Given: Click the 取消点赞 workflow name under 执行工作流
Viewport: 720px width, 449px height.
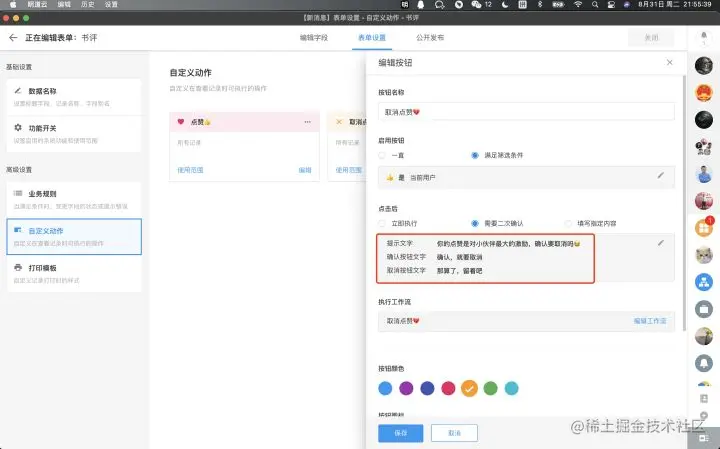Looking at the screenshot, I should click(403, 321).
